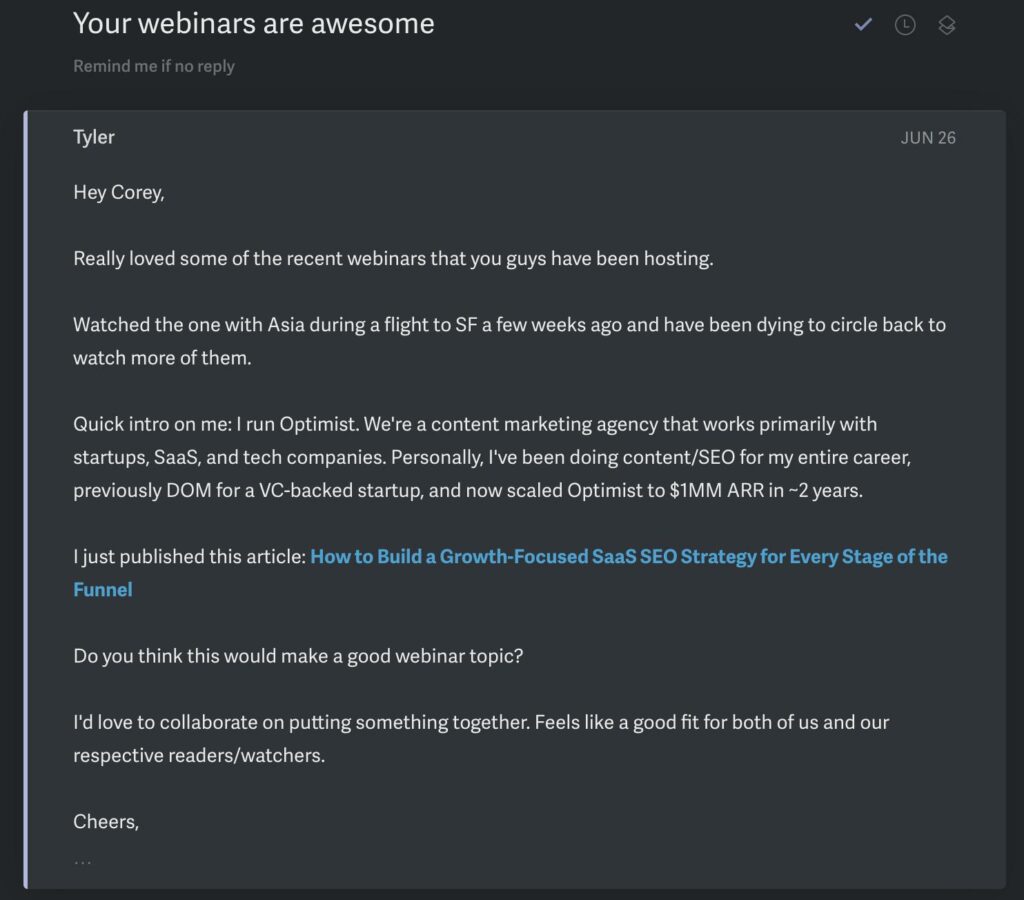Click the subject 'Your webinars are awesome'

click(253, 24)
